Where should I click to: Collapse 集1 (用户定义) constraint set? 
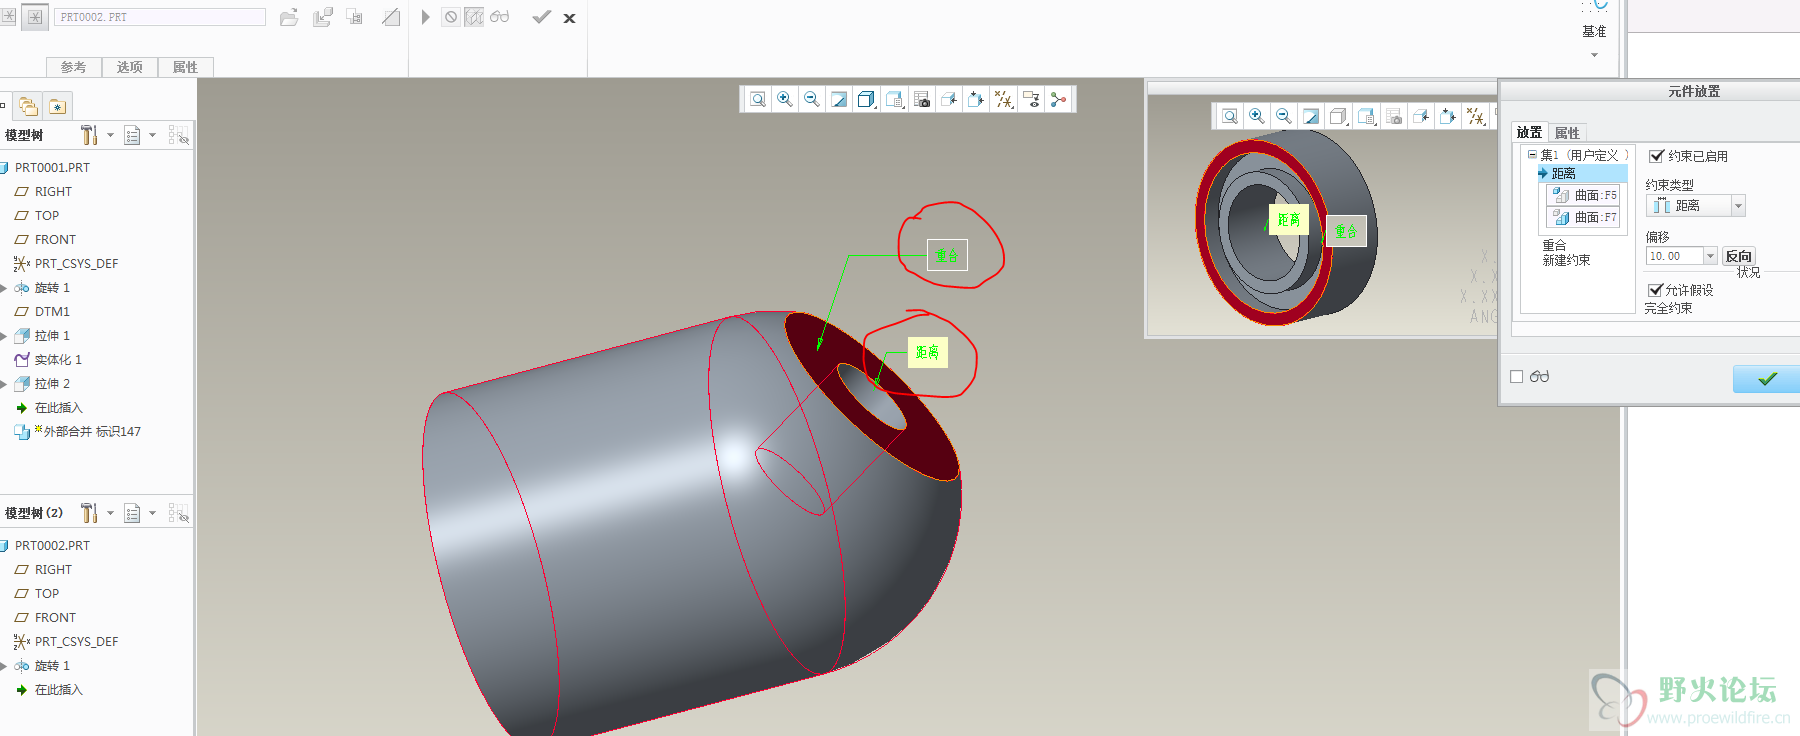pos(1532,154)
